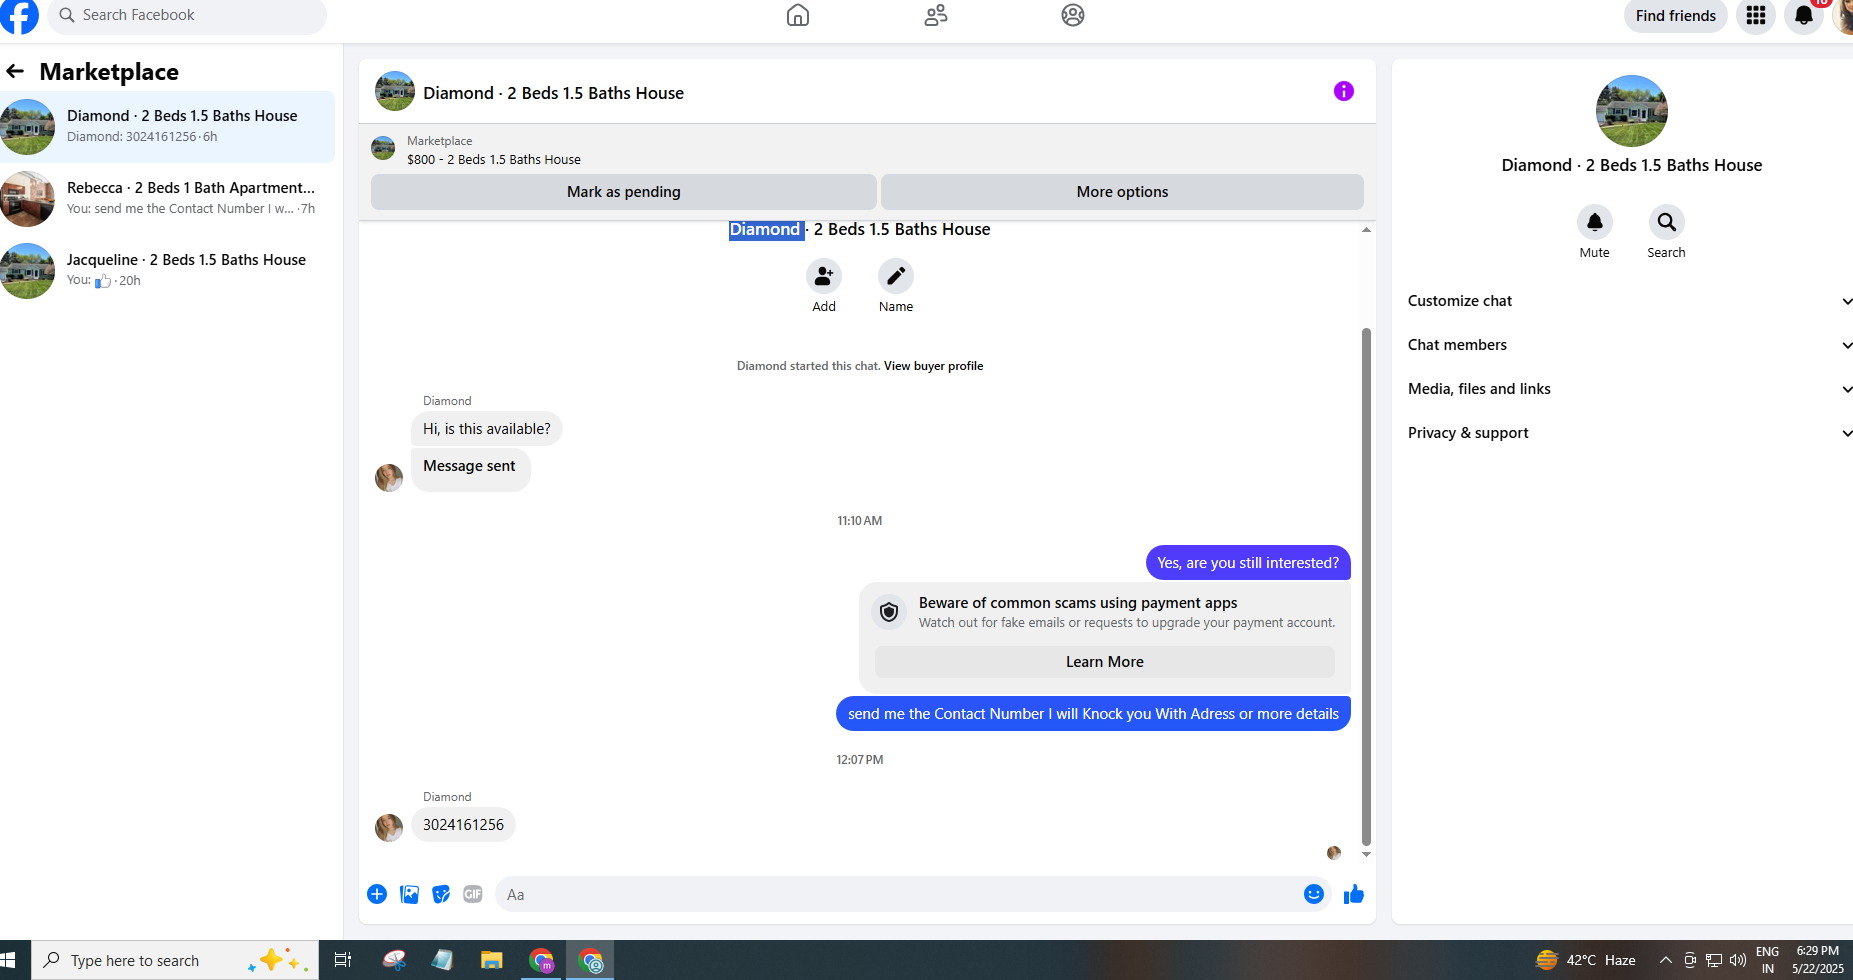Click the Meet Now camera tray icon
Screen dimensions: 1853x980
coord(1690,960)
